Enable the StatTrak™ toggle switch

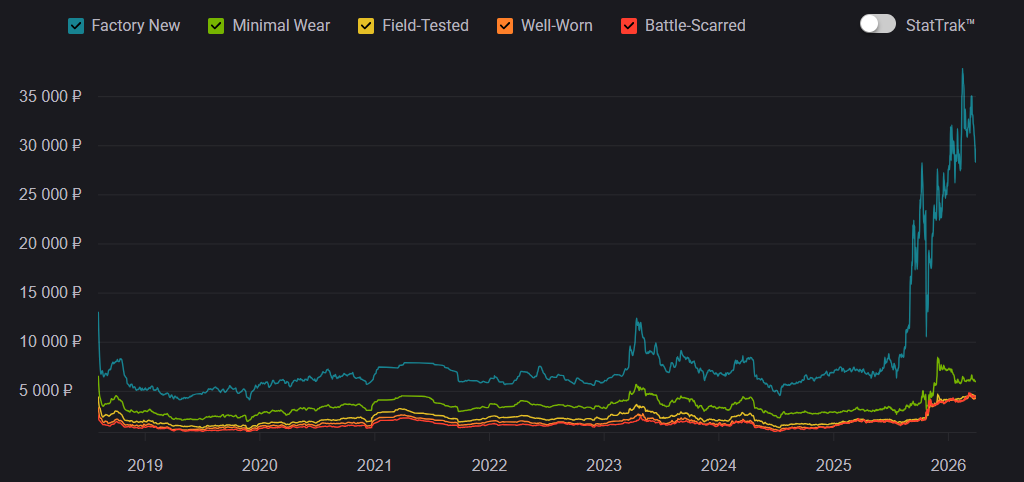coord(878,24)
